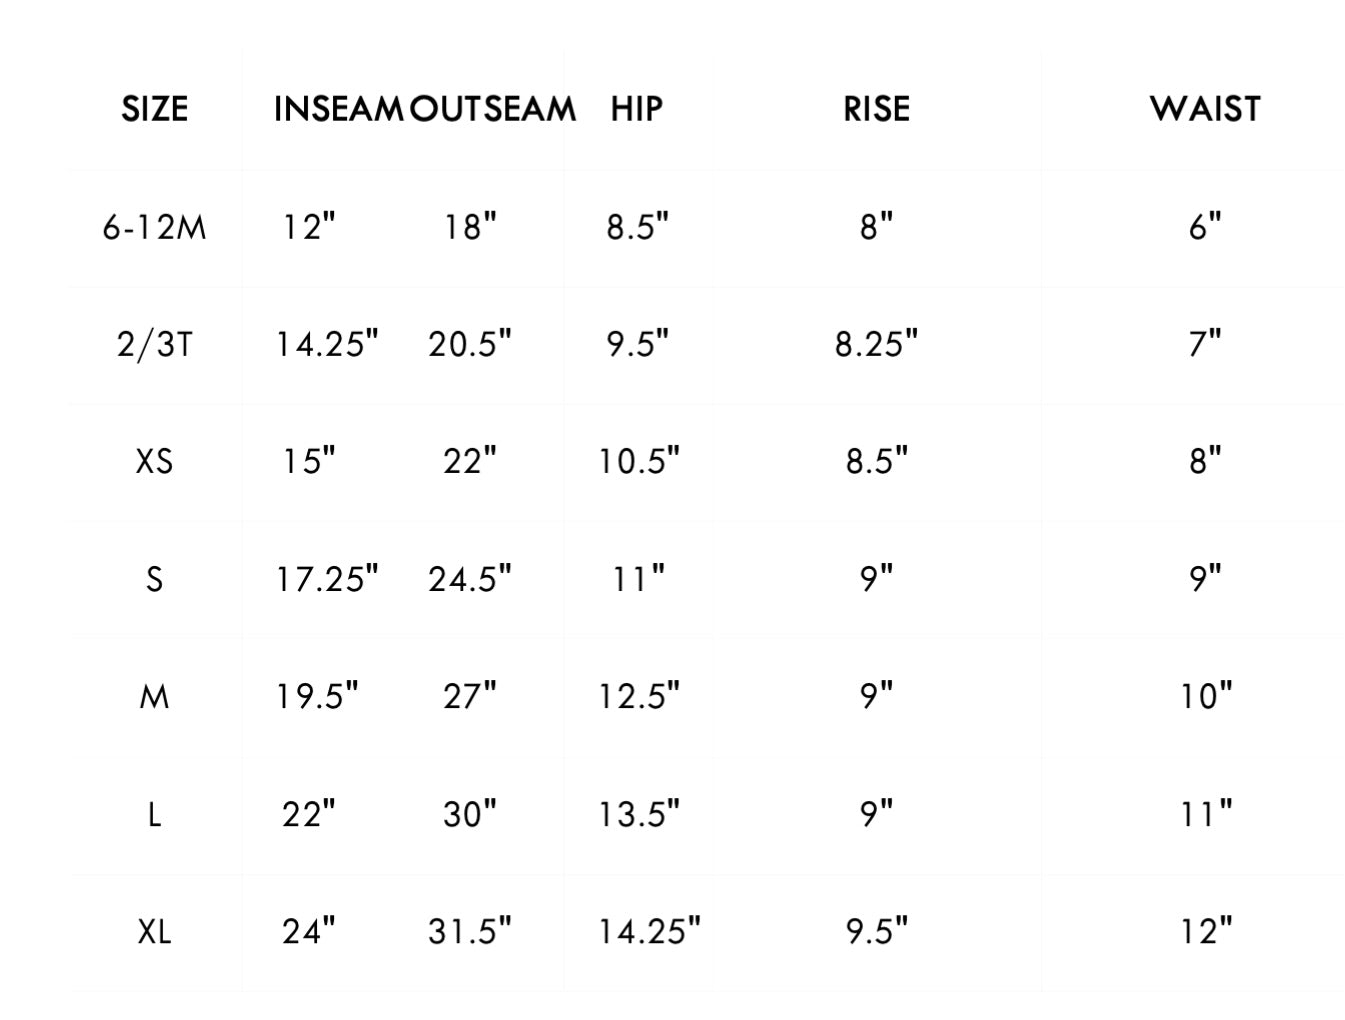This screenshot has width=1345, height=1020.
Task: Click the 19.5" inseam value for size M
Action: (317, 695)
